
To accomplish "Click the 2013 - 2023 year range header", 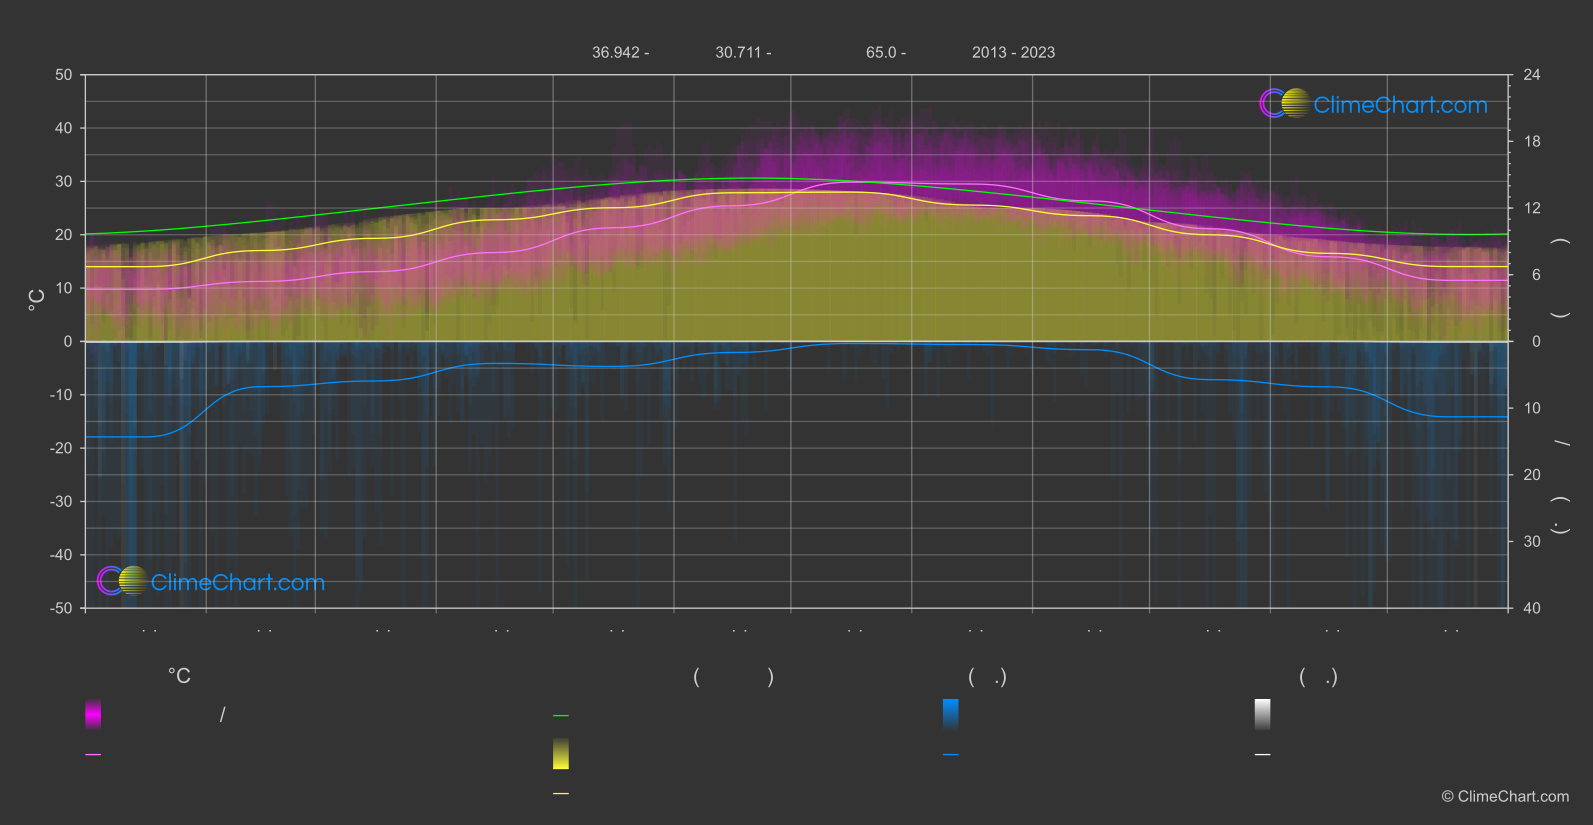I will click(x=1013, y=53).
